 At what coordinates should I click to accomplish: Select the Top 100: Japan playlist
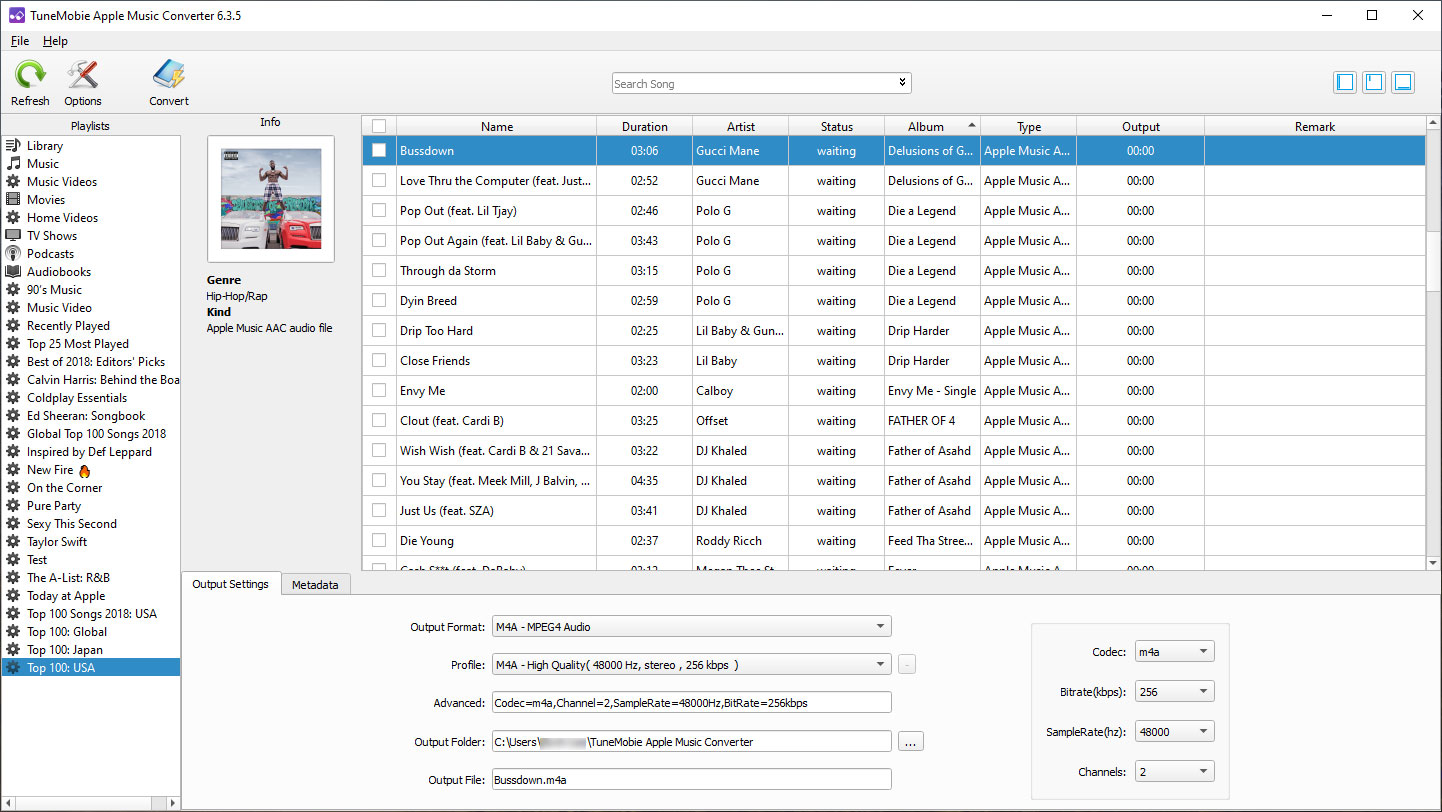click(65, 650)
